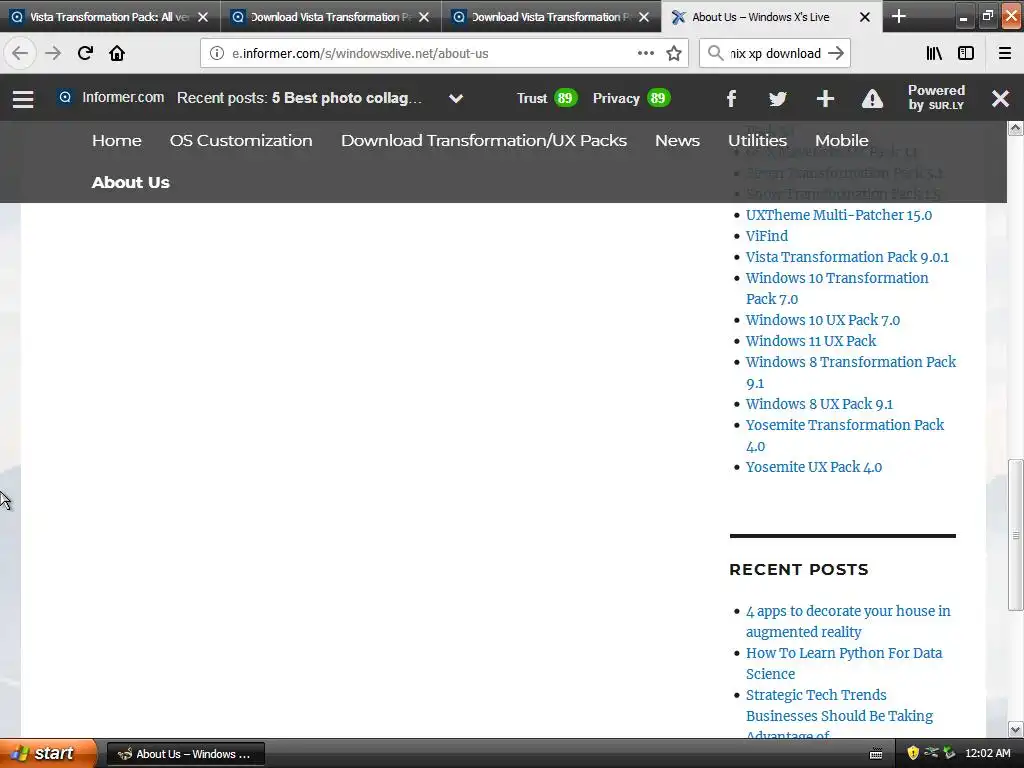This screenshot has width=1024, height=768.
Task: Open Yosemite Transformation Pack 4.0 link
Action: click(845, 436)
